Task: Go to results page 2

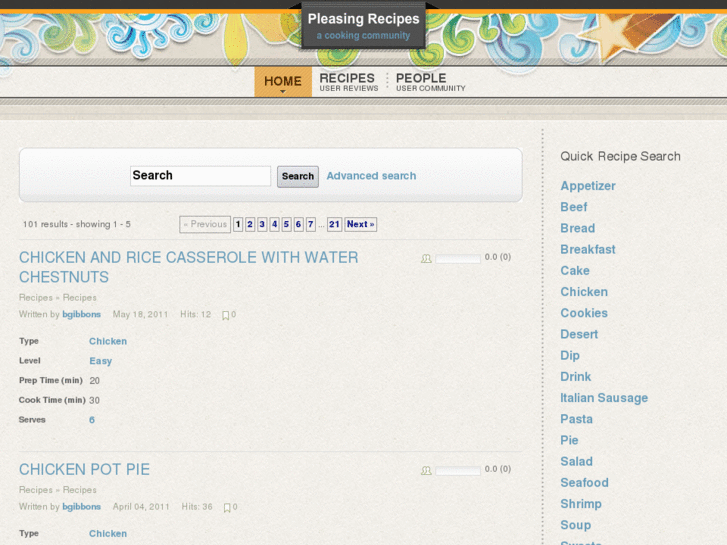Action: (250, 224)
